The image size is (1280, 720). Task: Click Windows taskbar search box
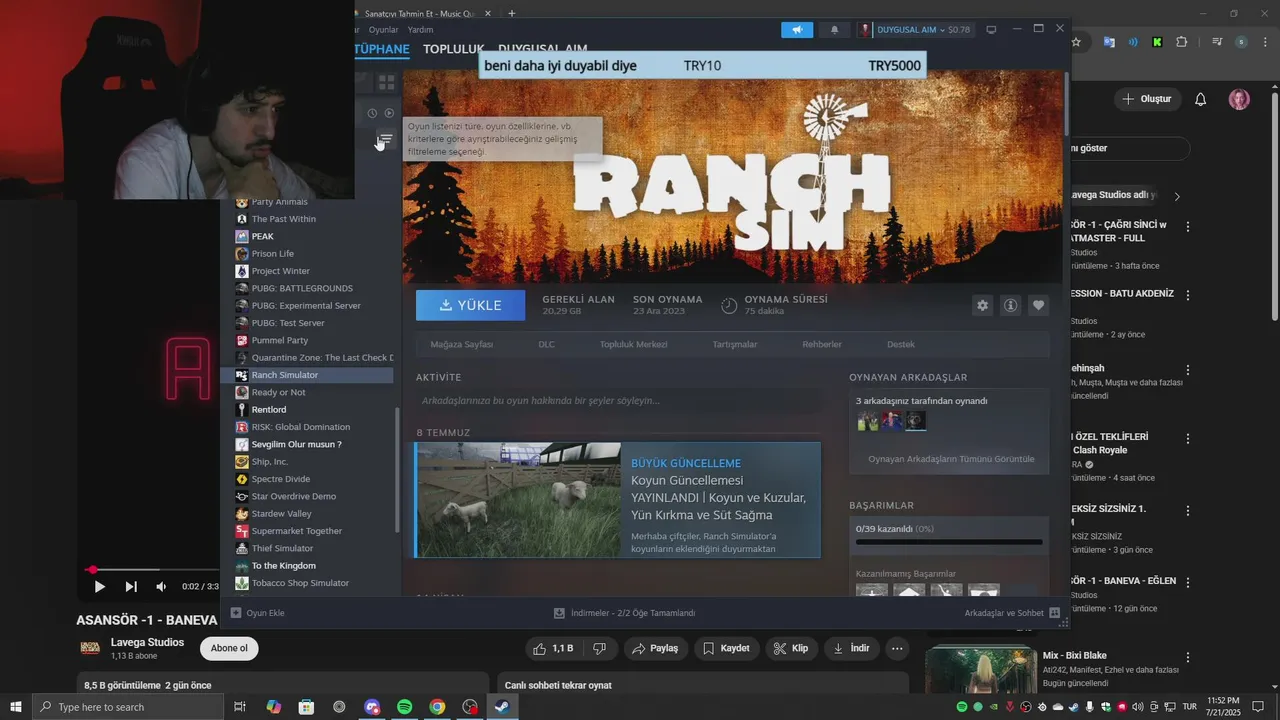pyautogui.click(x=127, y=707)
